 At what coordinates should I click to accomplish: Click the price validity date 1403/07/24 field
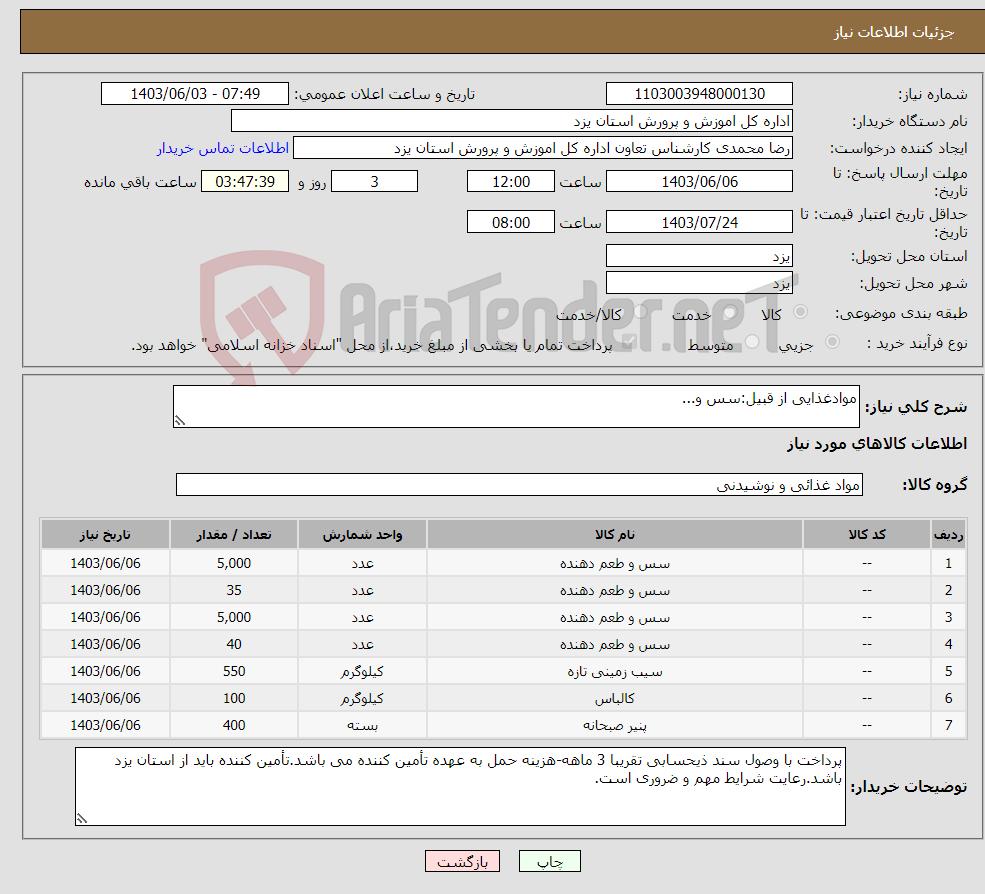click(699, 222)
